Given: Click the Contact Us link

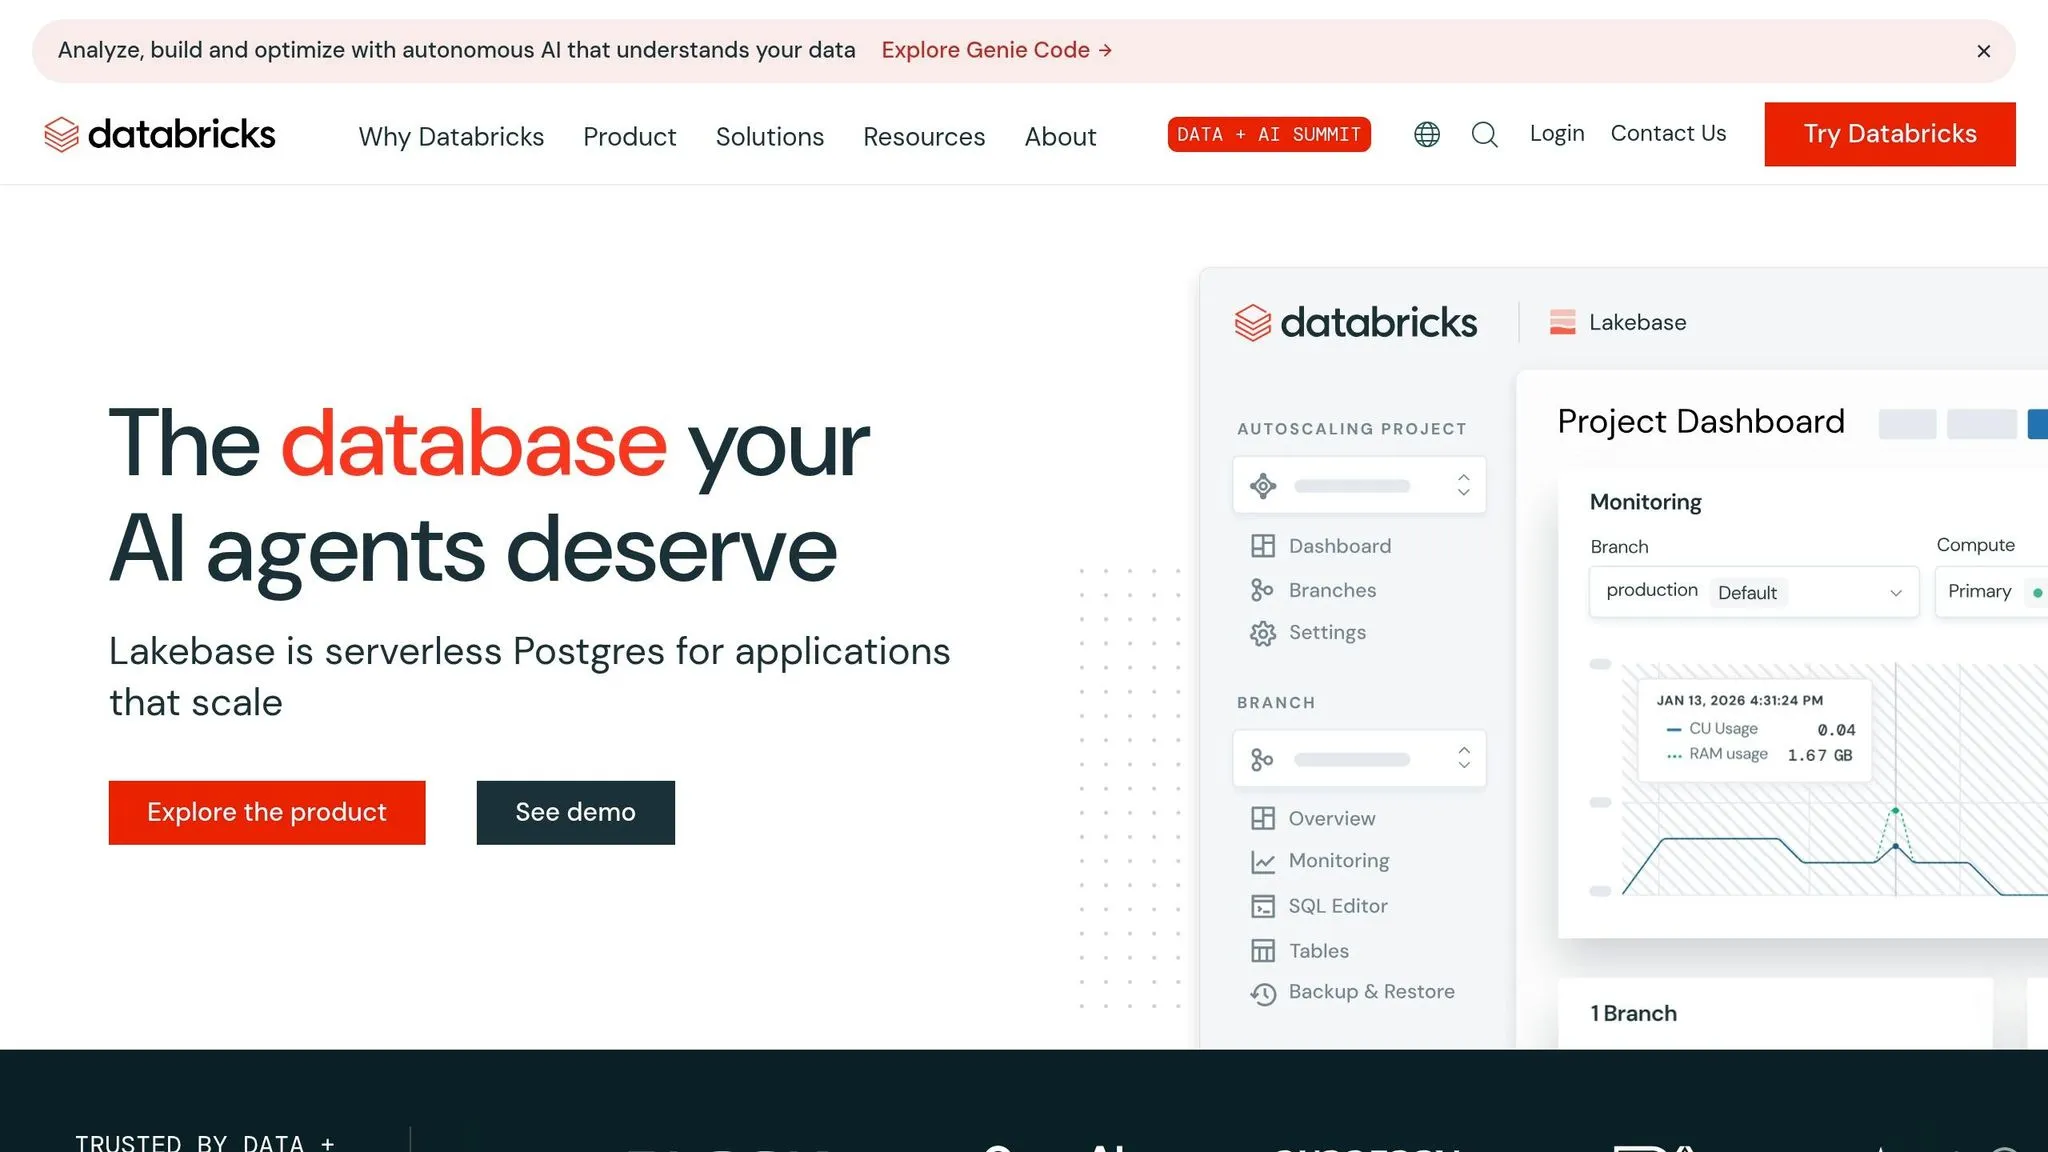Looking at the screenshot, I should tap(1668, 133).
